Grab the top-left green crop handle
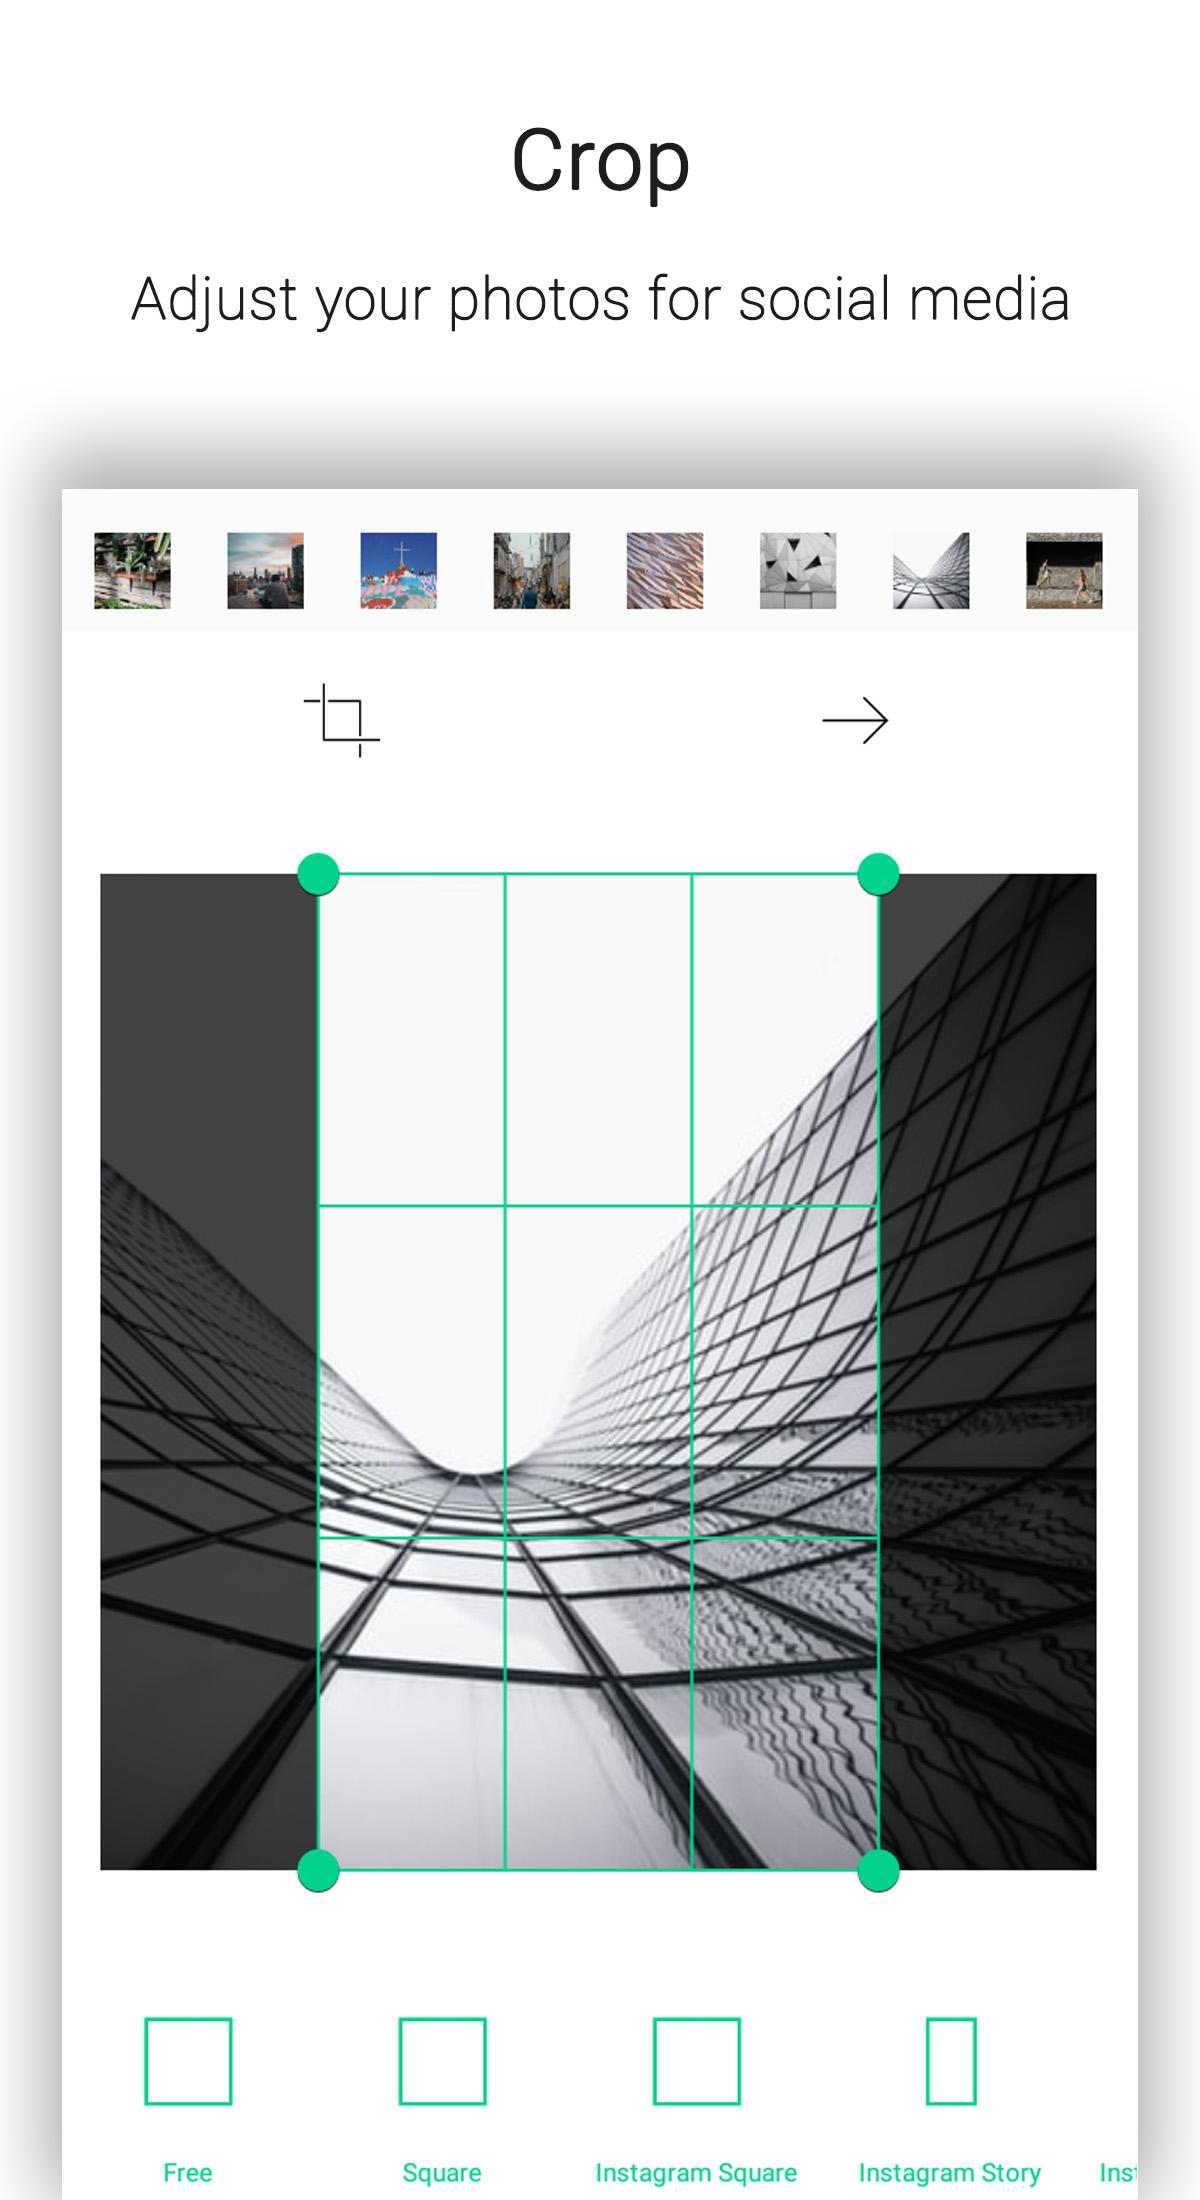The width and height of the screenshot is (1200, 2200). coord(319,874)
